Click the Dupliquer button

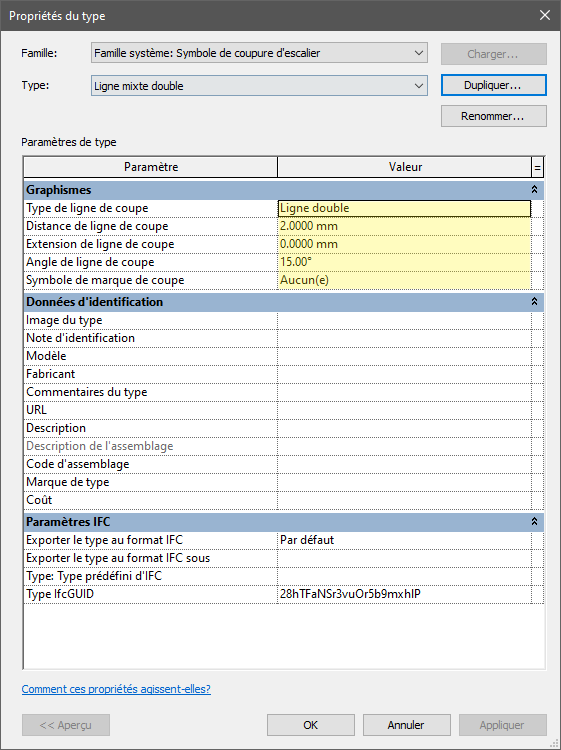tap(494, 85)
